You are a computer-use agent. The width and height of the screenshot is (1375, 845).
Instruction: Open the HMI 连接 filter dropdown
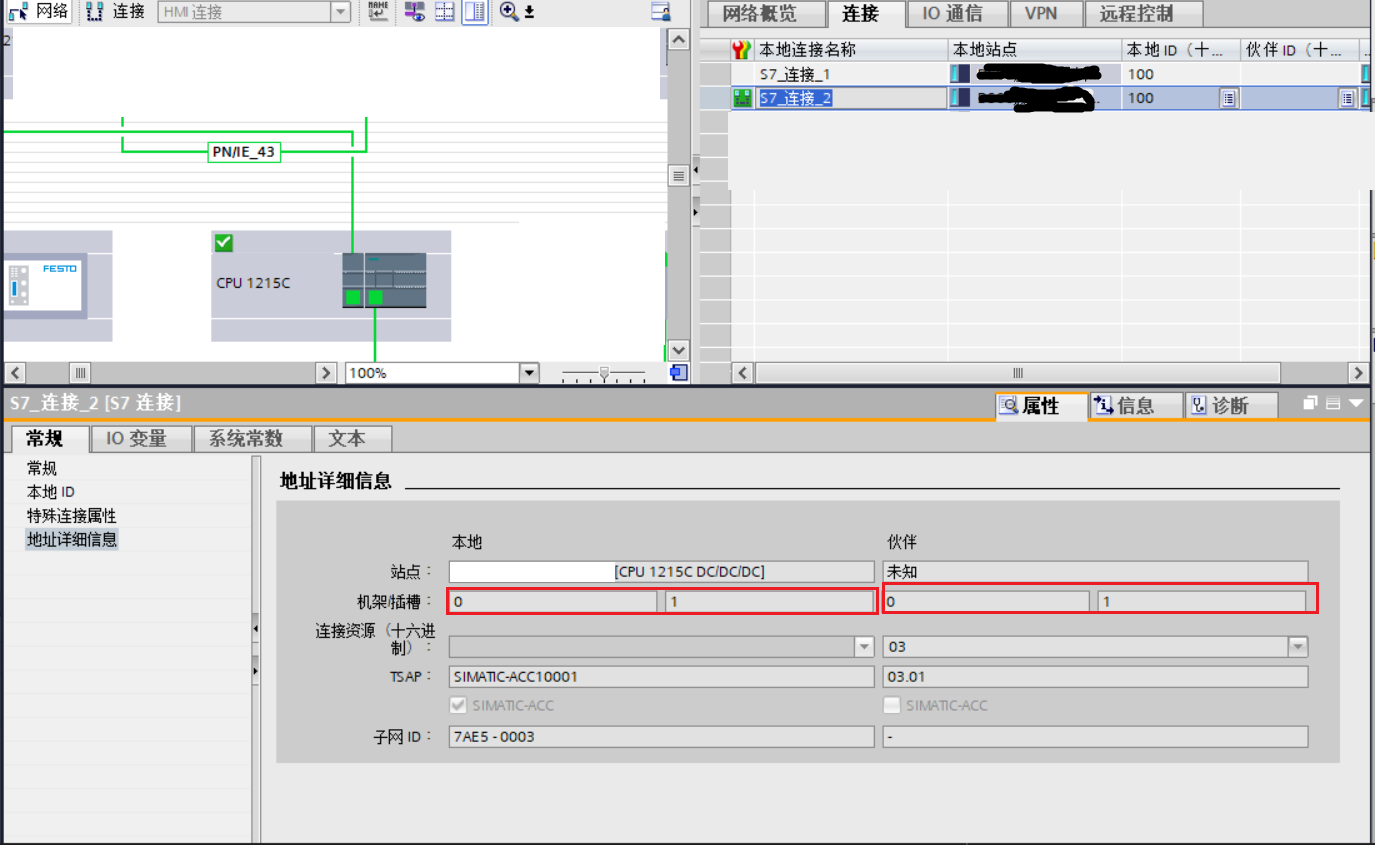click(341, 13)
